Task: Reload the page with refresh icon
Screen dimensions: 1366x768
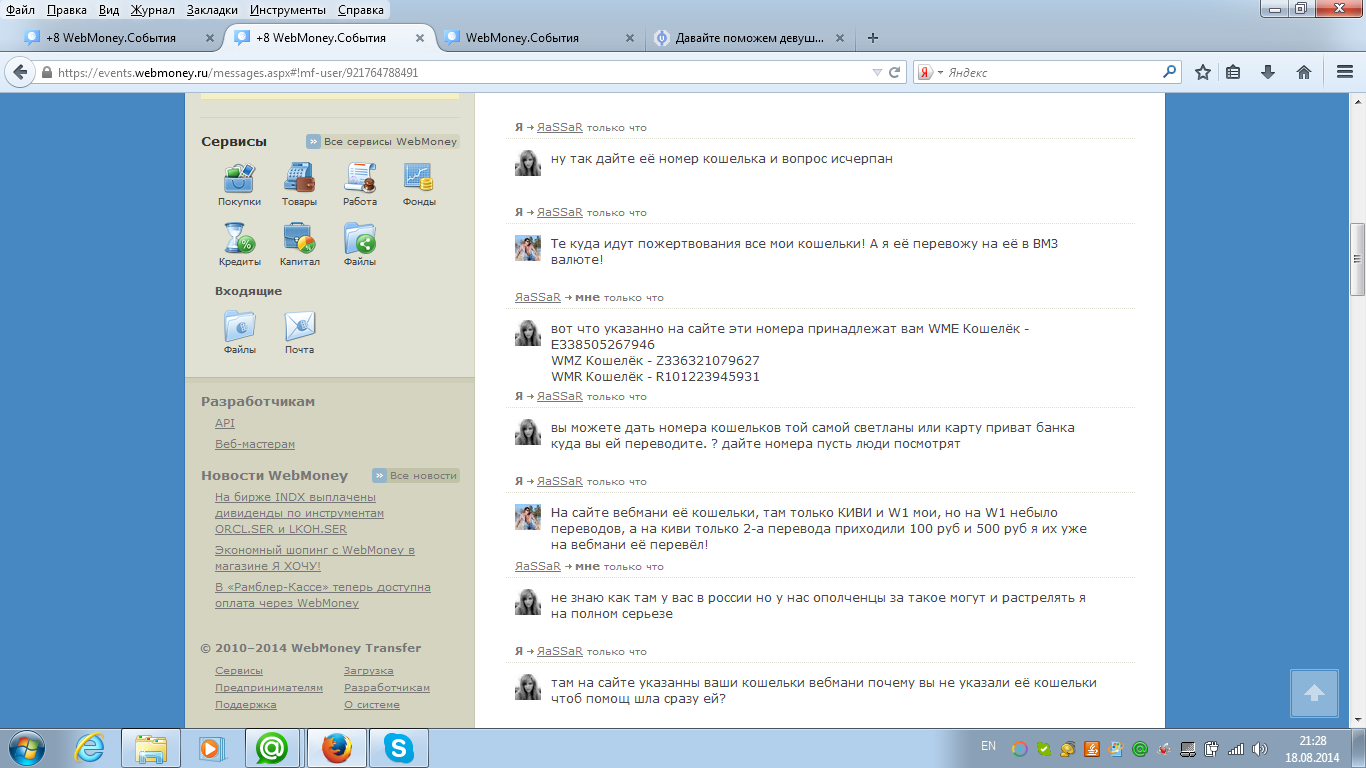Action: pyautogui.click(x=895, y=72)
